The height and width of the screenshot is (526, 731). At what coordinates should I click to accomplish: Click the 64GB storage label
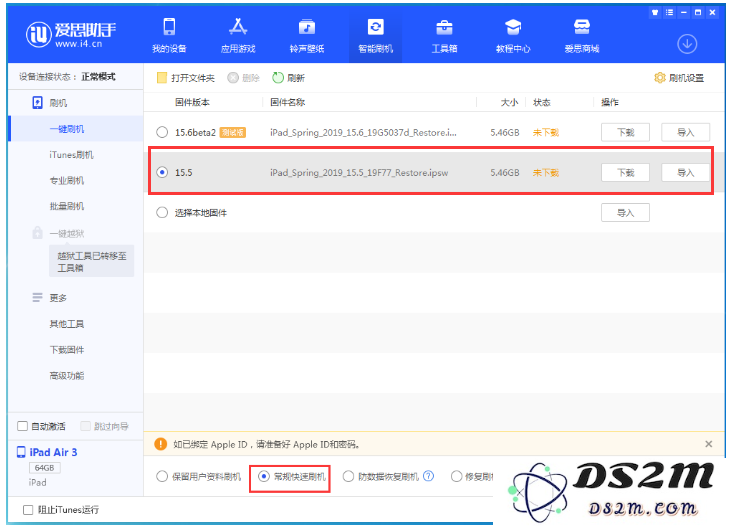(45, 468)
